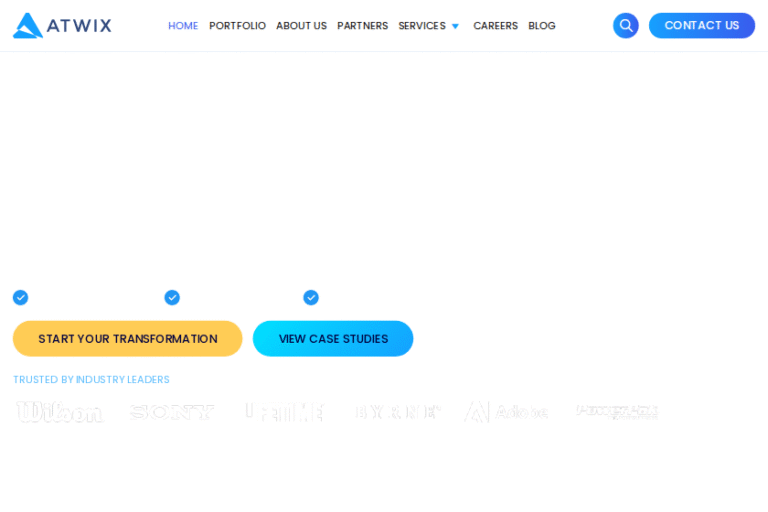Viewport: 768px width, 512px height.
Task: Visit the Careers page
Action: click(495, 26)
